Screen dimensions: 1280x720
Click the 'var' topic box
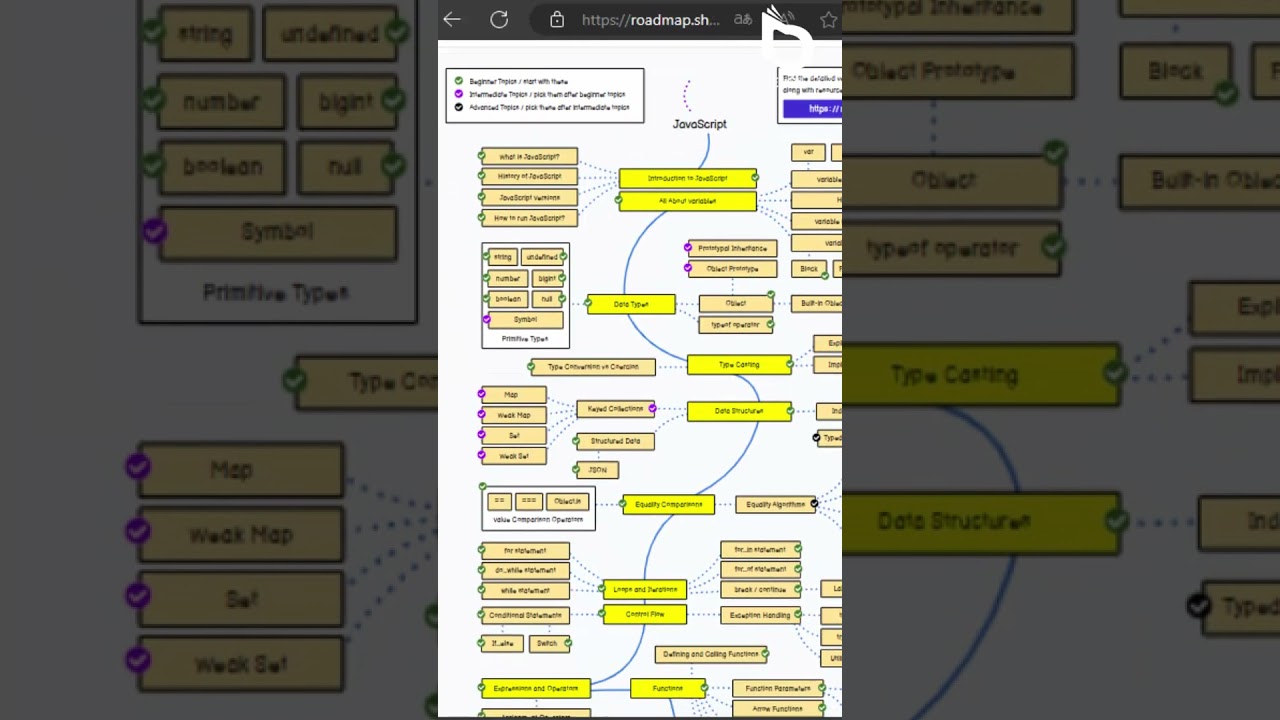coord(808,152)
